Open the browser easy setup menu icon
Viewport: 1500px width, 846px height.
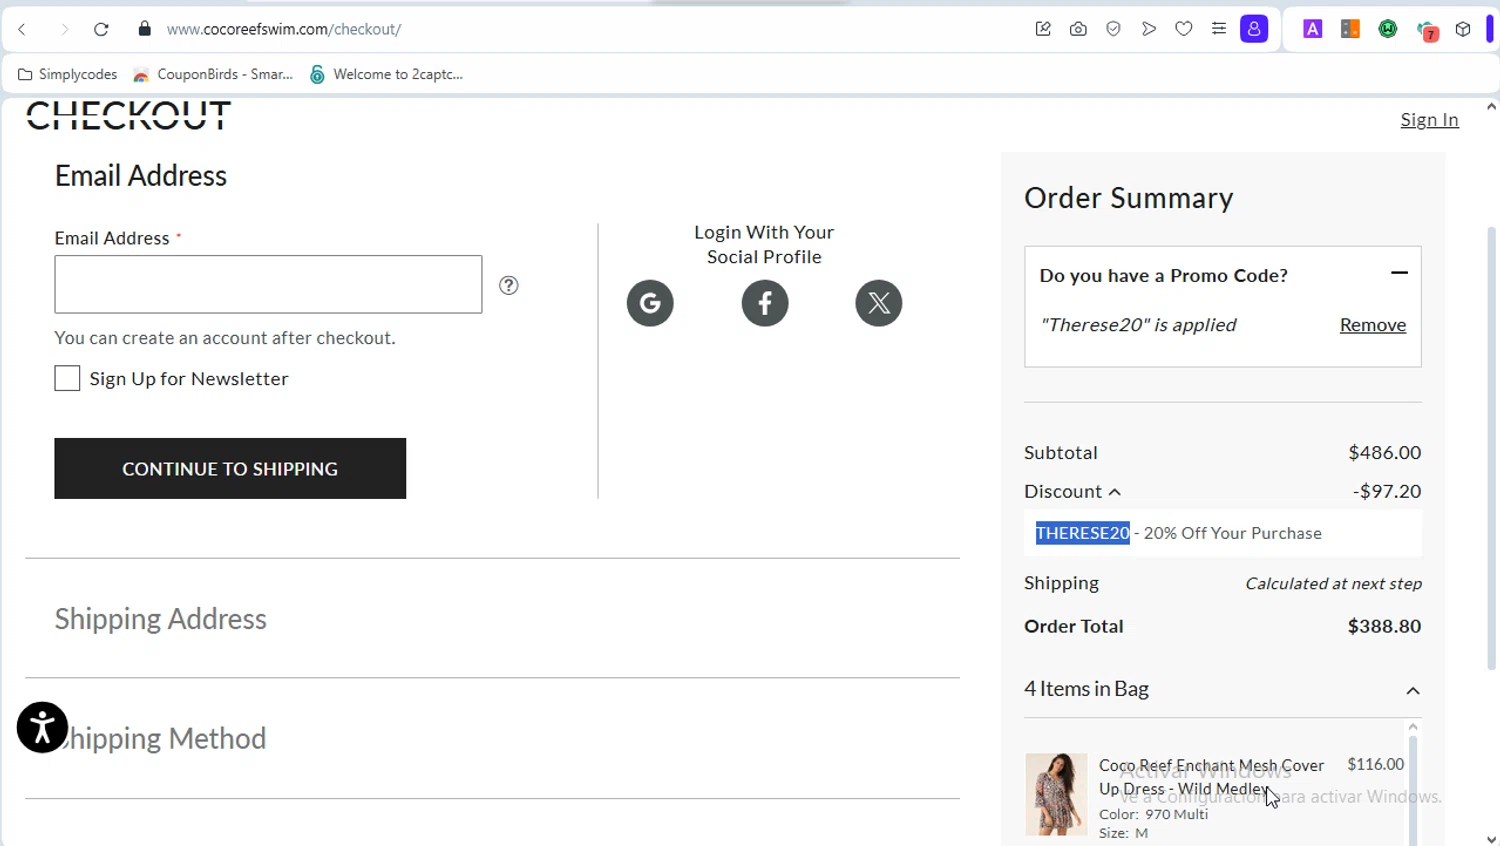(1219, 29)
